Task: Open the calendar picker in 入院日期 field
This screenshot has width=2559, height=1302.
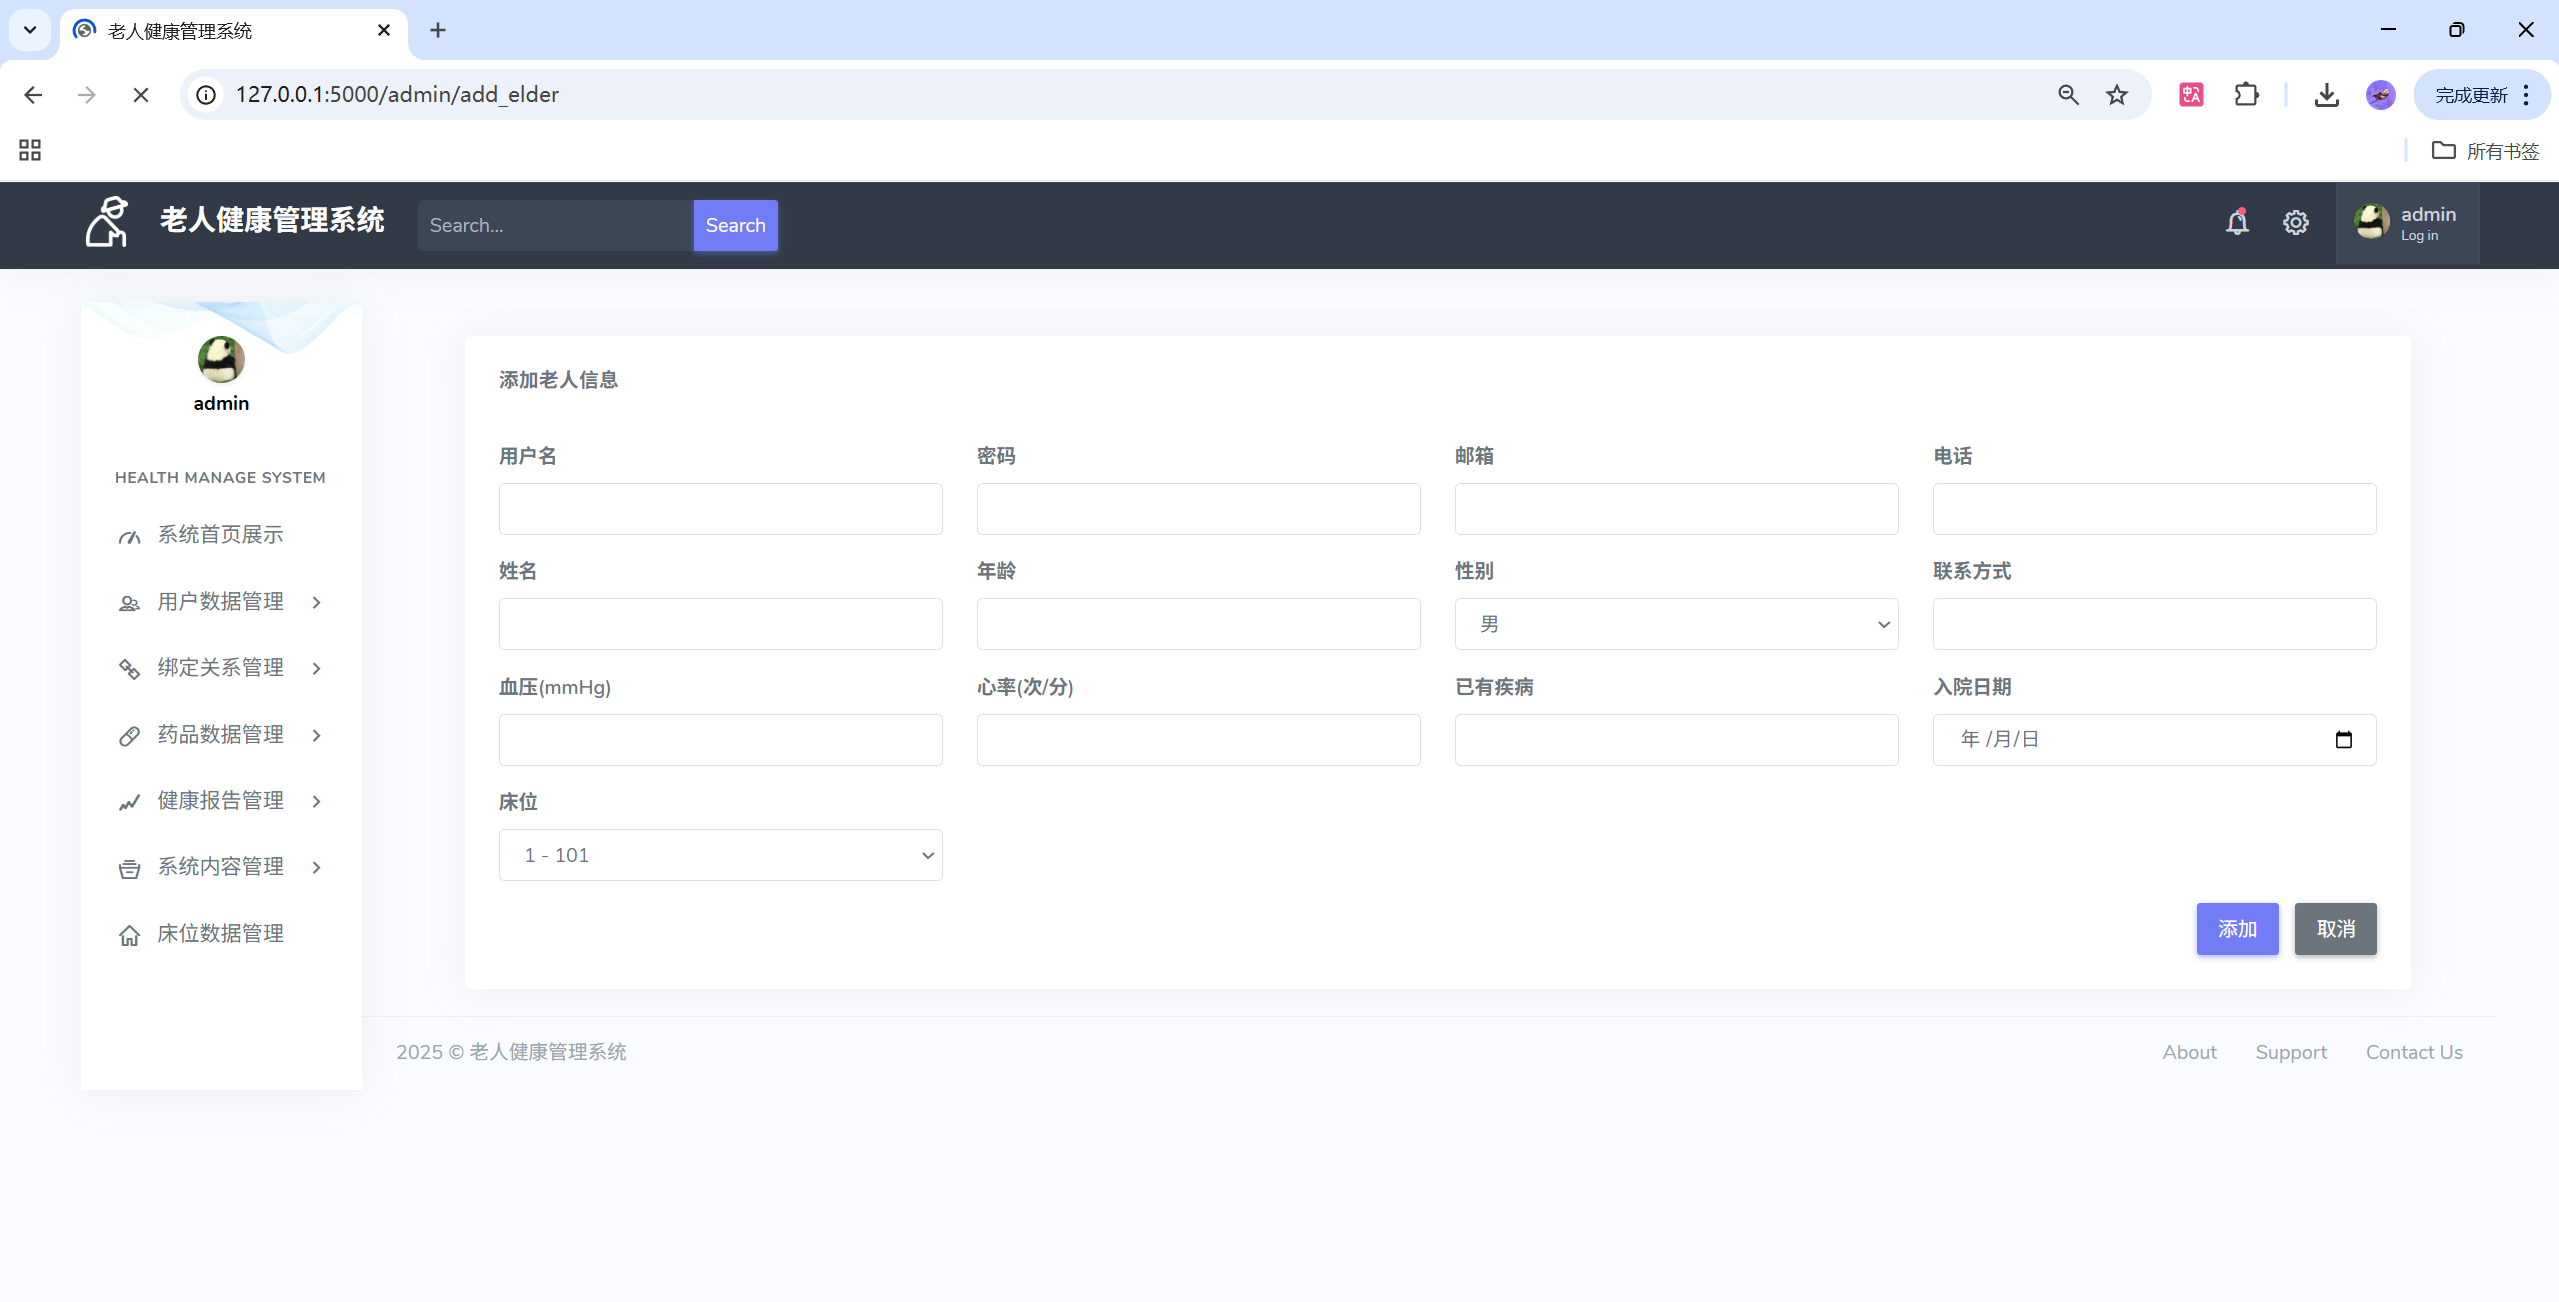Action: click(2343, 740)
